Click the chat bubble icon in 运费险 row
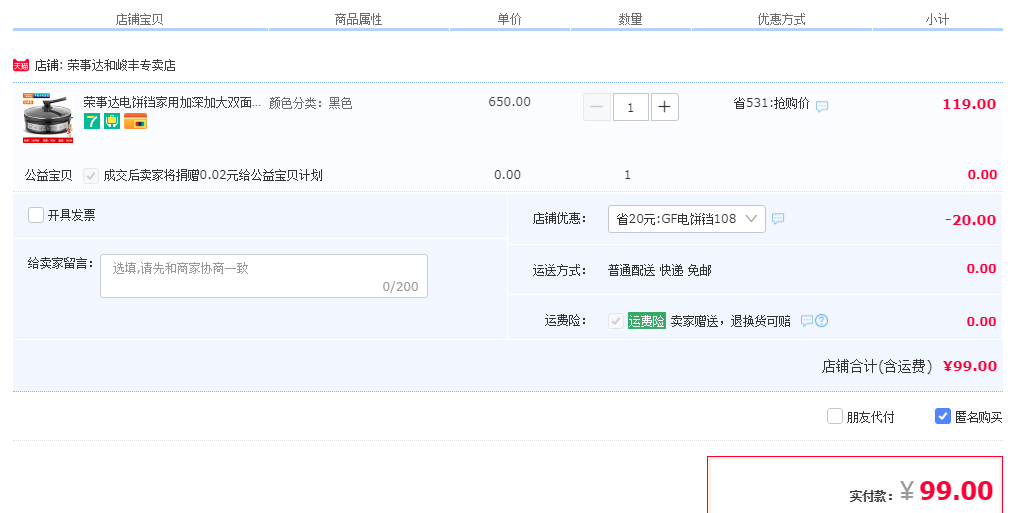Image resolution: width=1019 pixels, height=513 pixels. [806, 321]
